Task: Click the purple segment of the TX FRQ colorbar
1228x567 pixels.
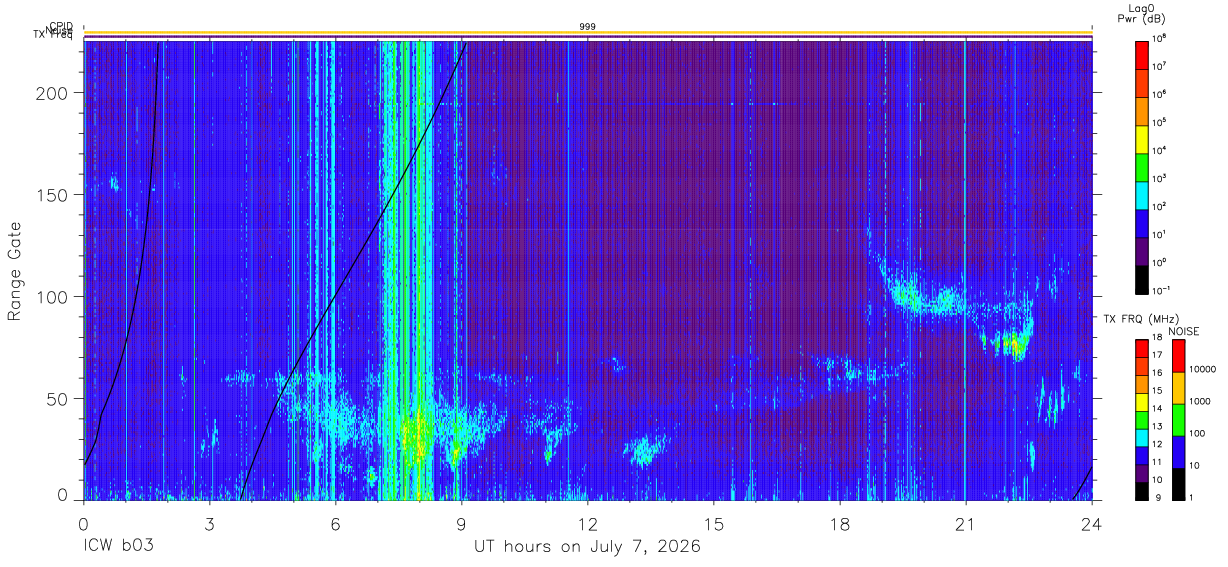Action: [1141, 473]
